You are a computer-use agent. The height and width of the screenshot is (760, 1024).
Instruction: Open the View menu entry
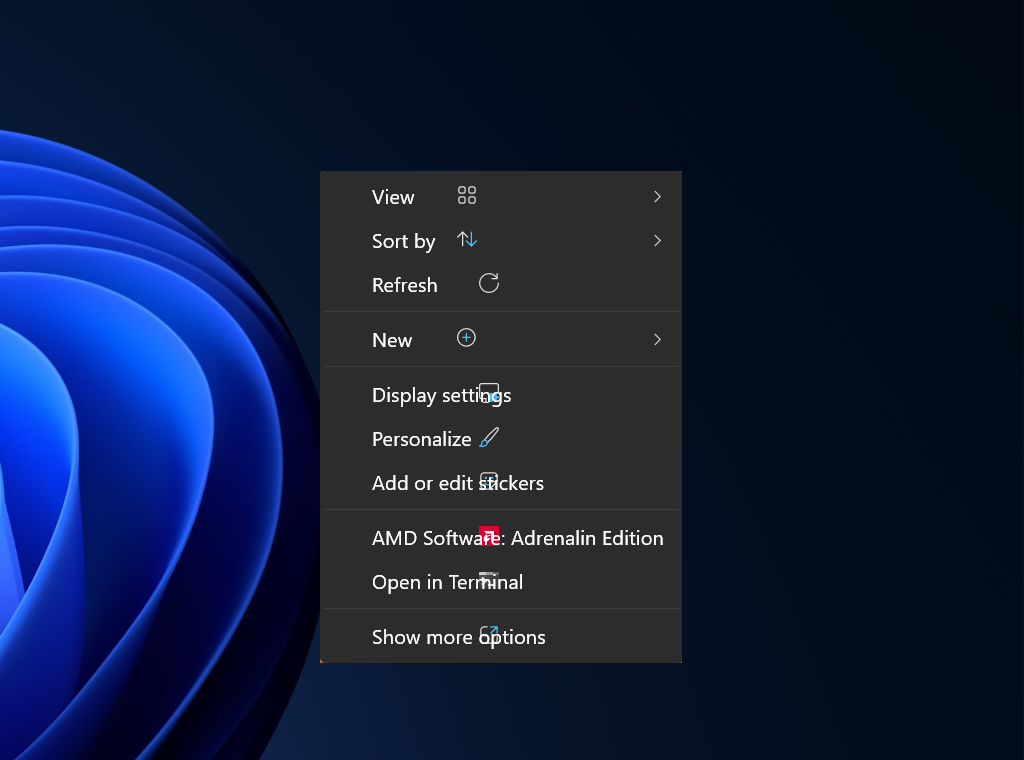501,197
